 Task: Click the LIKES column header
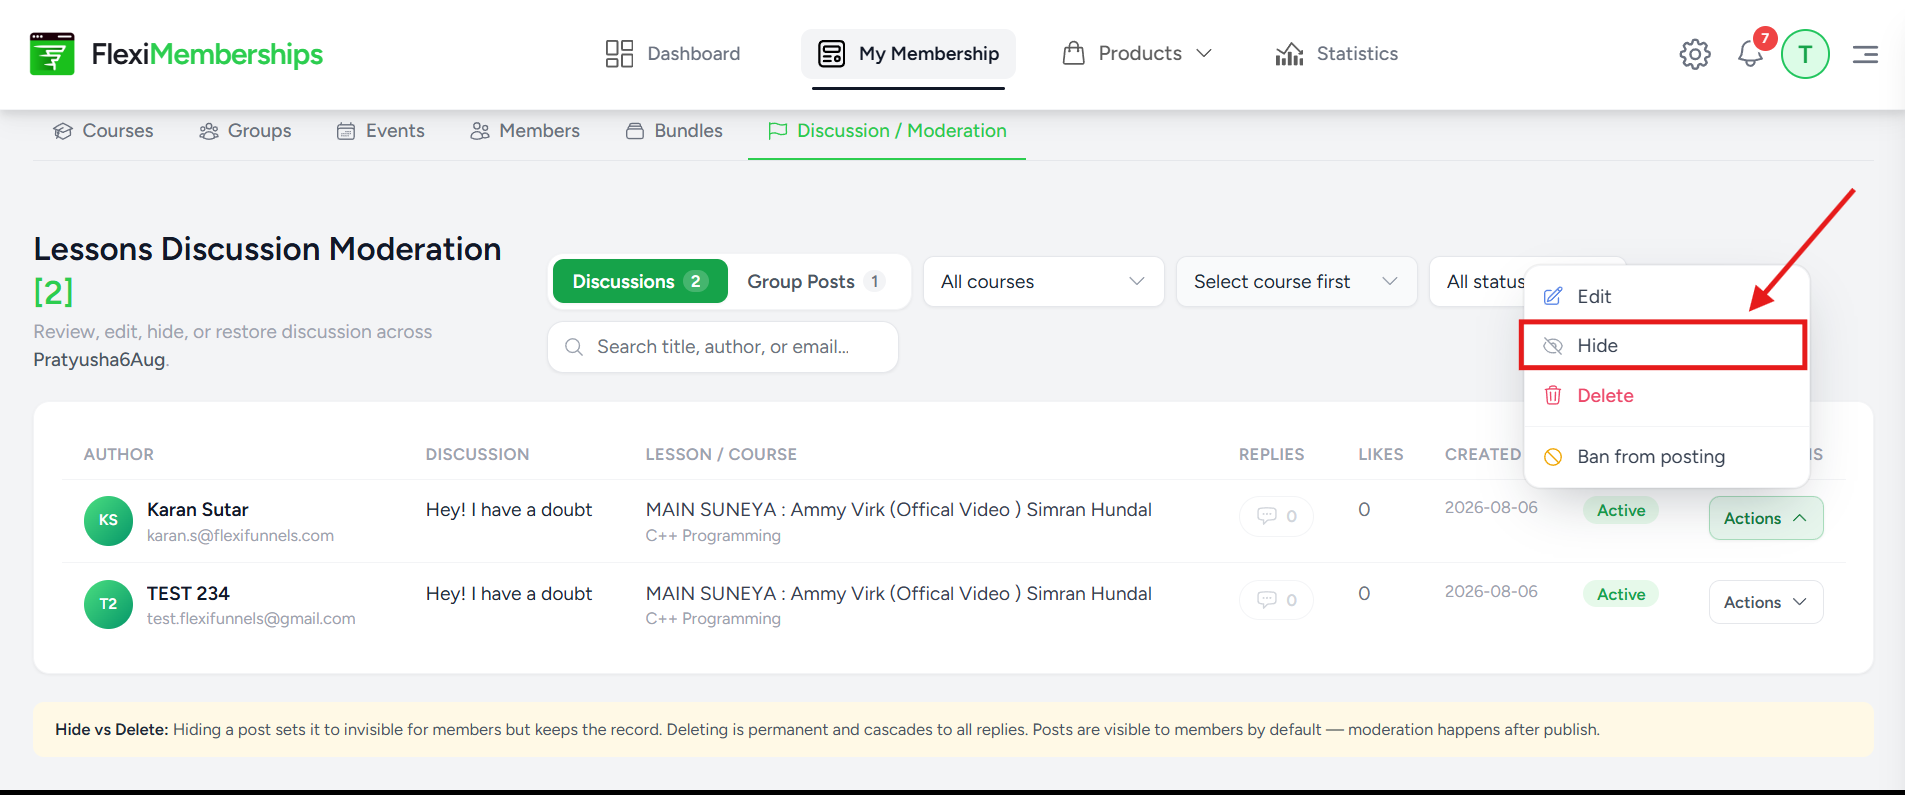[x=1381, y=454]
